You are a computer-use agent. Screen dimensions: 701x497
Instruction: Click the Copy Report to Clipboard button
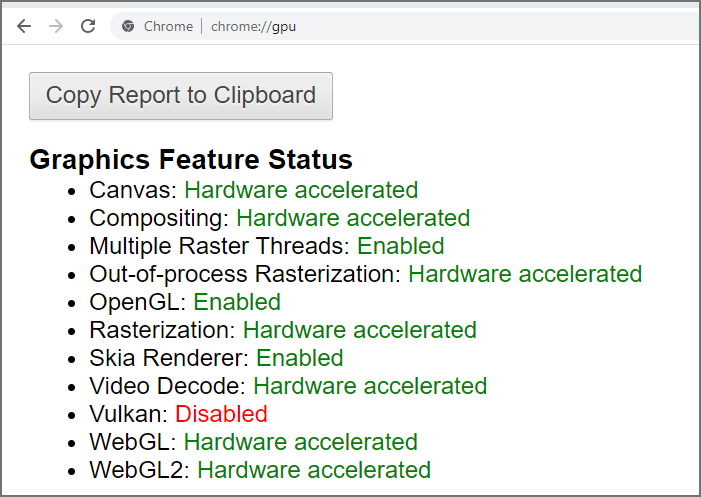coord(181,96)
